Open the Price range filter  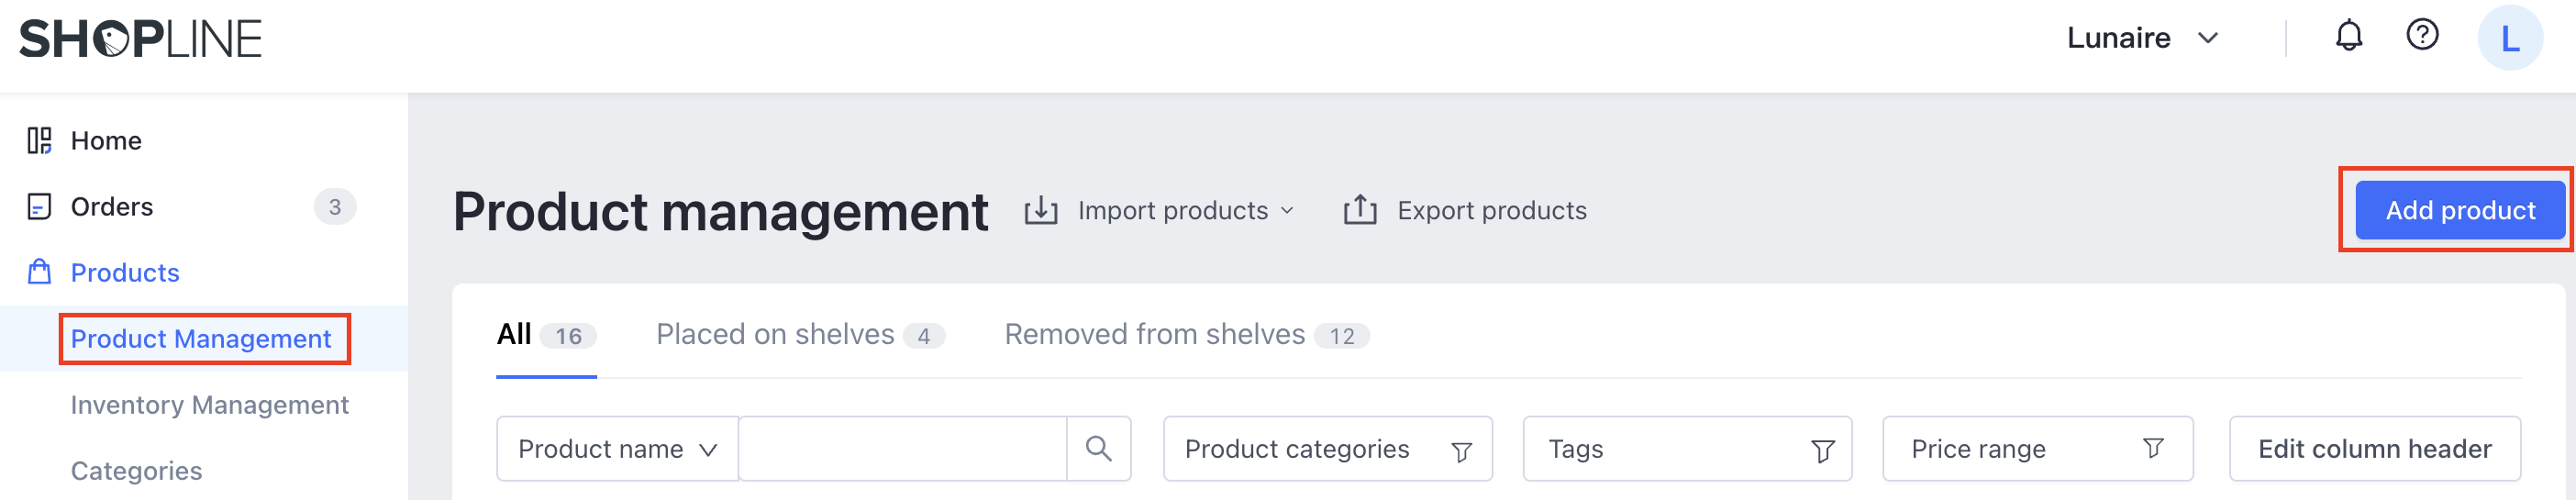coord(2037,449)
